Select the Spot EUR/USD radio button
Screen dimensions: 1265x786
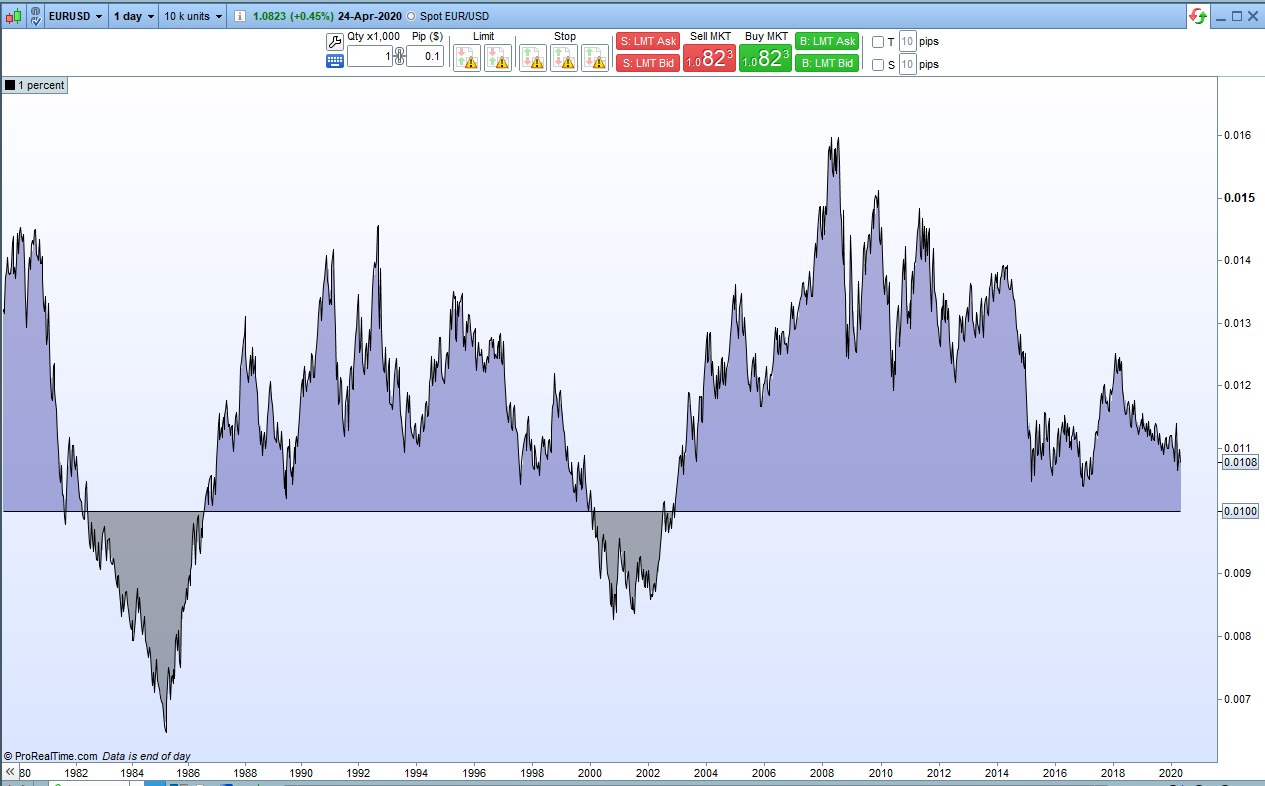411,17
